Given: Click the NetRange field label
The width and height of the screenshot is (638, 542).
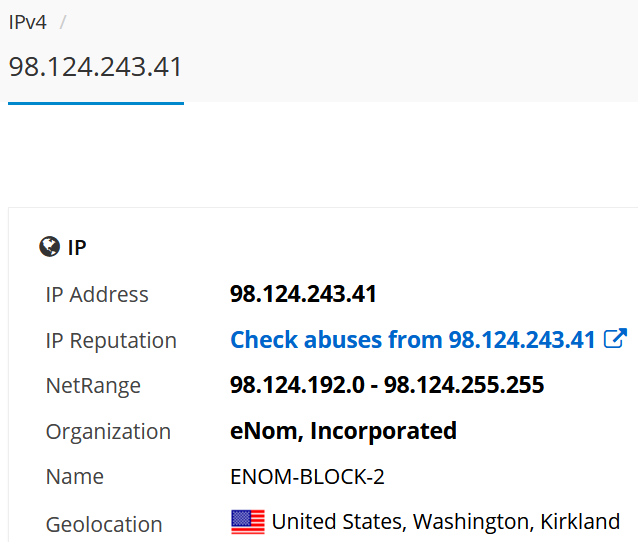Looking at the screenshot, I should point(93,386).
